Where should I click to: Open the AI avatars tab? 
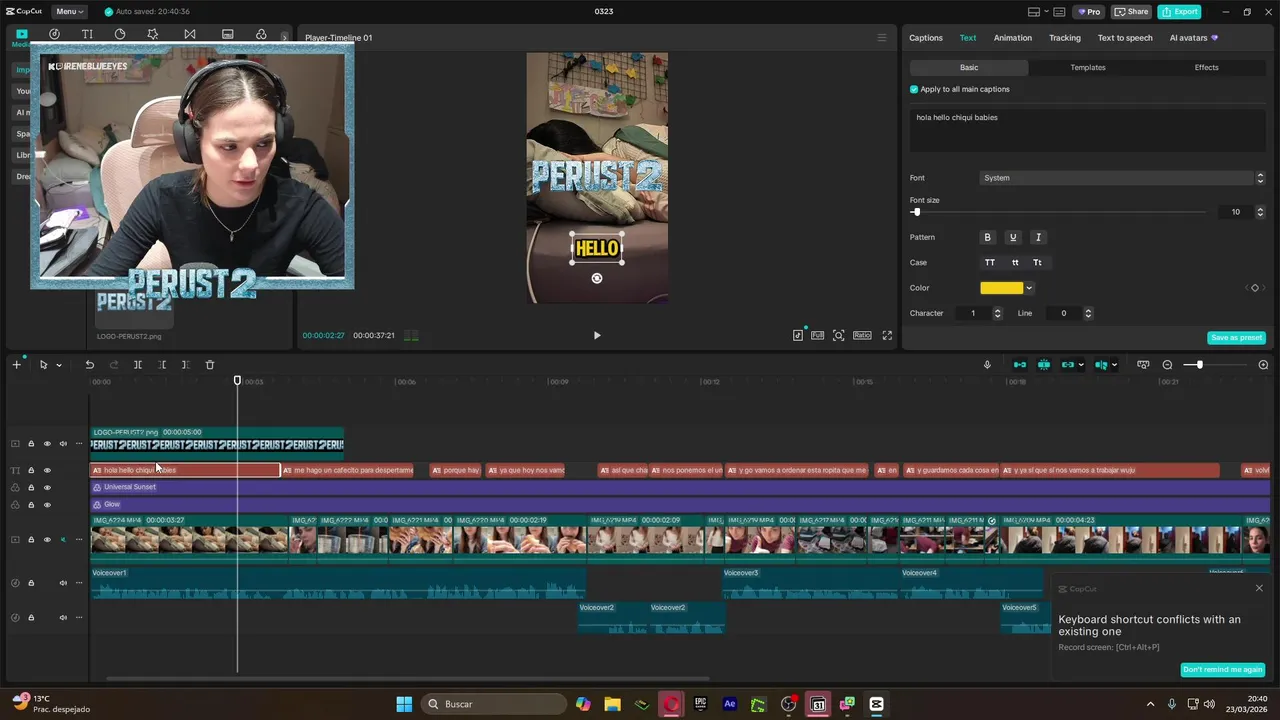(1194, 38)
